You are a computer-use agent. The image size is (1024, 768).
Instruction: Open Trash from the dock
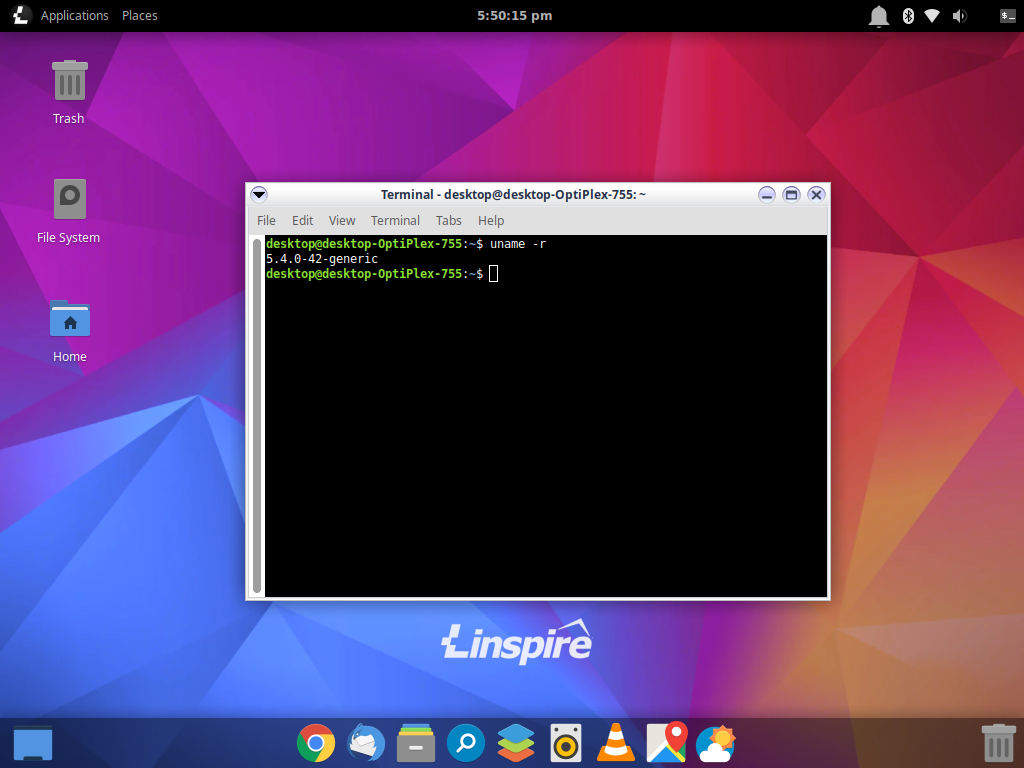pos(998,743)
